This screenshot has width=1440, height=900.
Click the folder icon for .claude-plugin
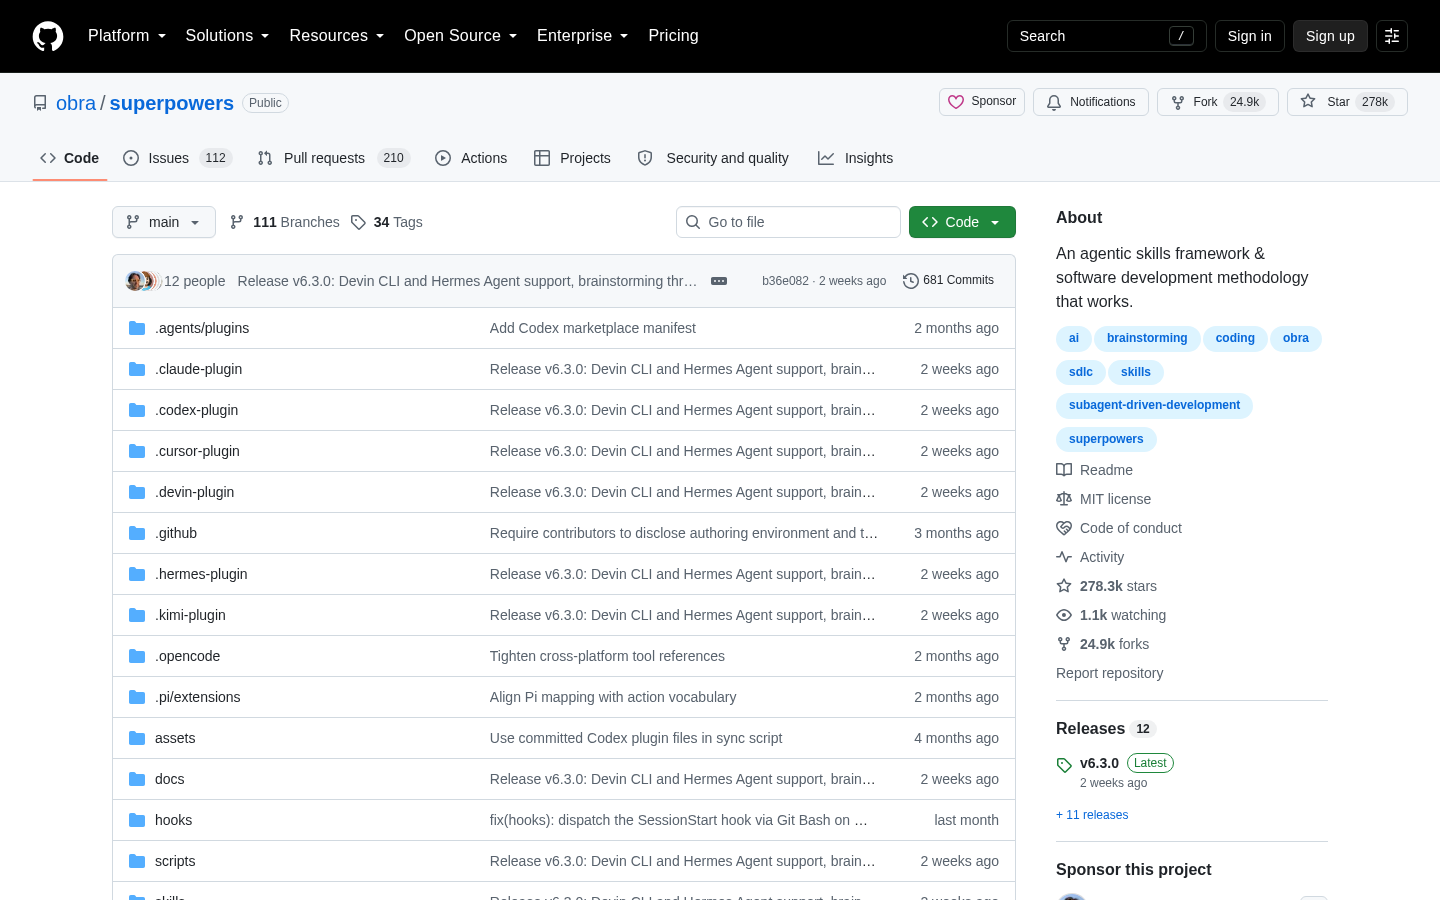coord(137,369)
